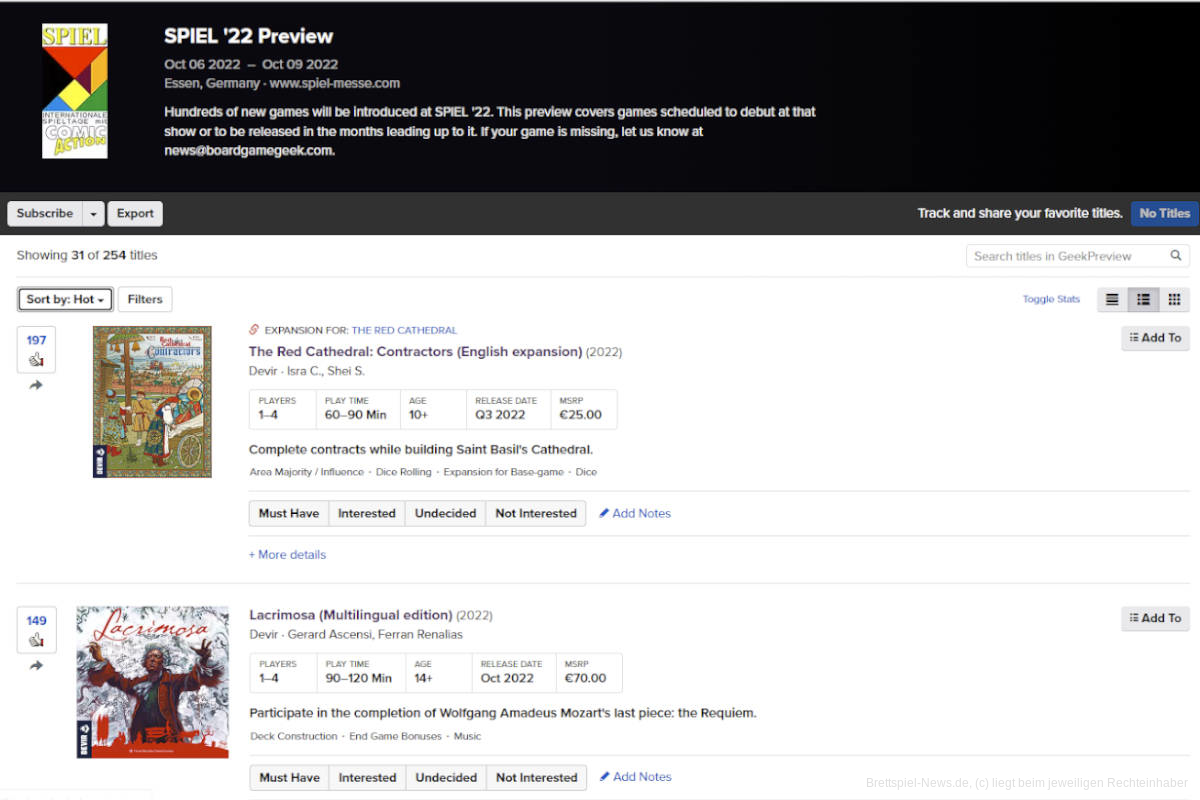Open Add To menu for Lacrimosa
1200x800 pixels.
click(1155, 618)
